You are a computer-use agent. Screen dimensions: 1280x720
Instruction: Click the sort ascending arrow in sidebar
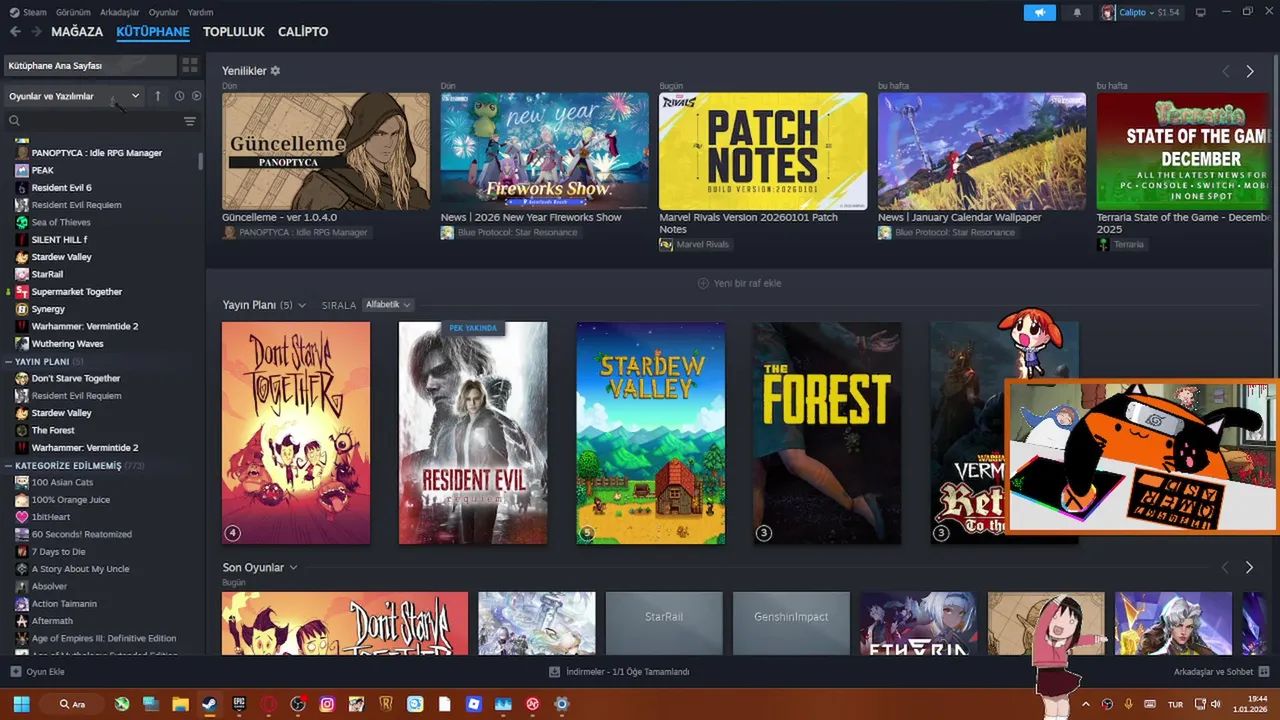(x=157, y=96)
